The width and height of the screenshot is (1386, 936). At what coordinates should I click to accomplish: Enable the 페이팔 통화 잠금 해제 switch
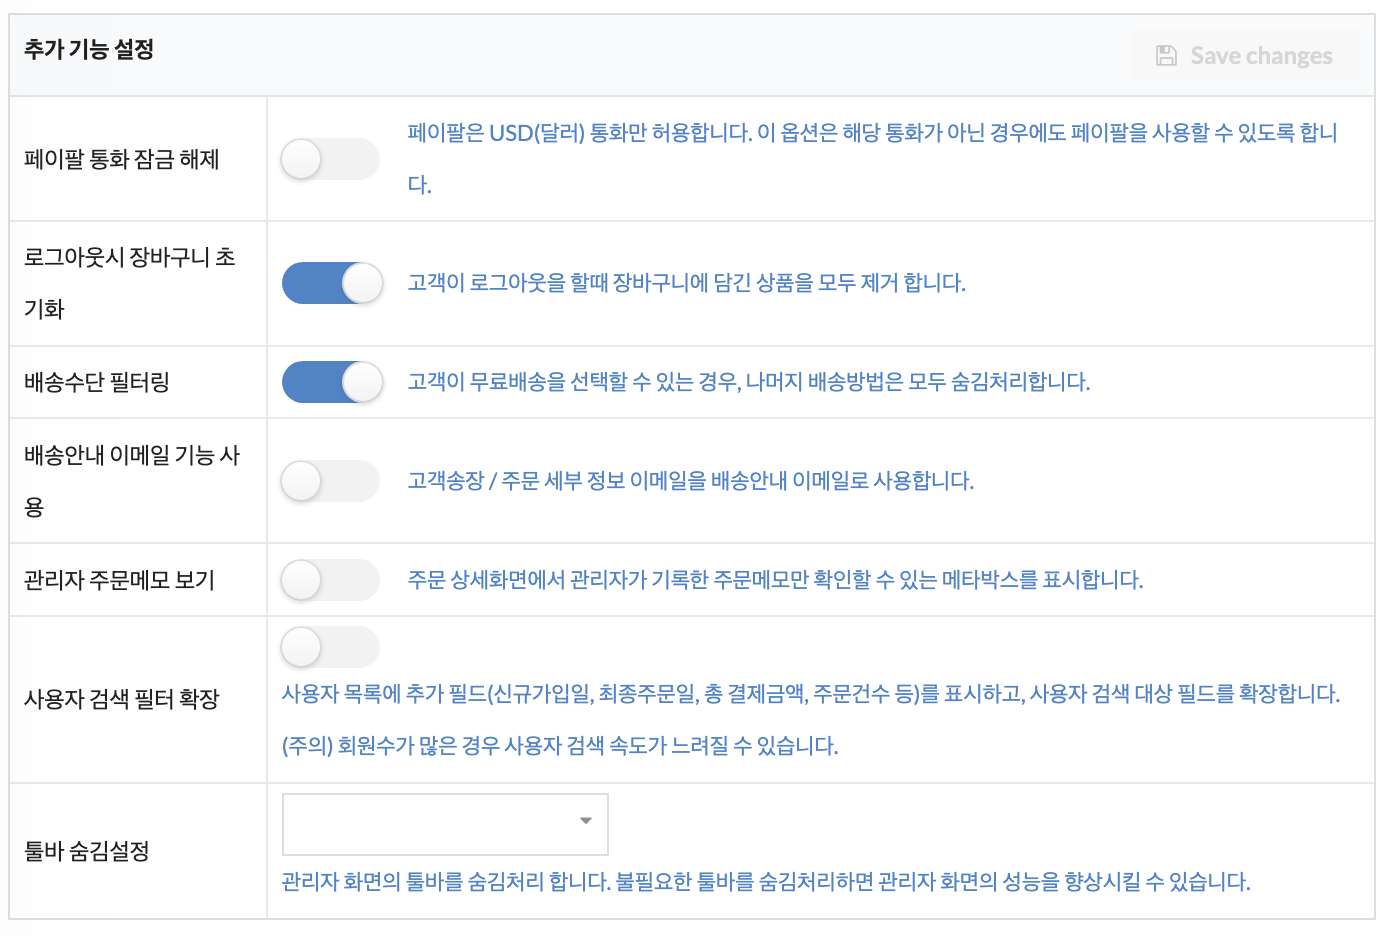click(330, 159)
